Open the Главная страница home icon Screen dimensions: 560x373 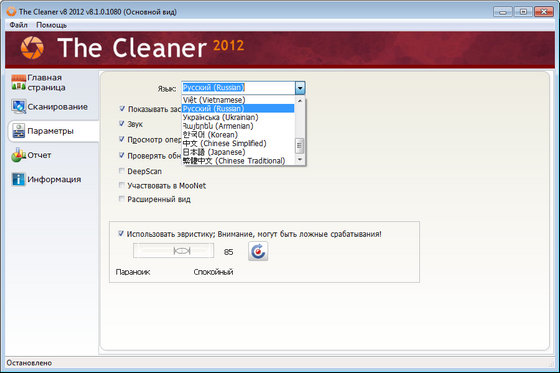point(18,82)
